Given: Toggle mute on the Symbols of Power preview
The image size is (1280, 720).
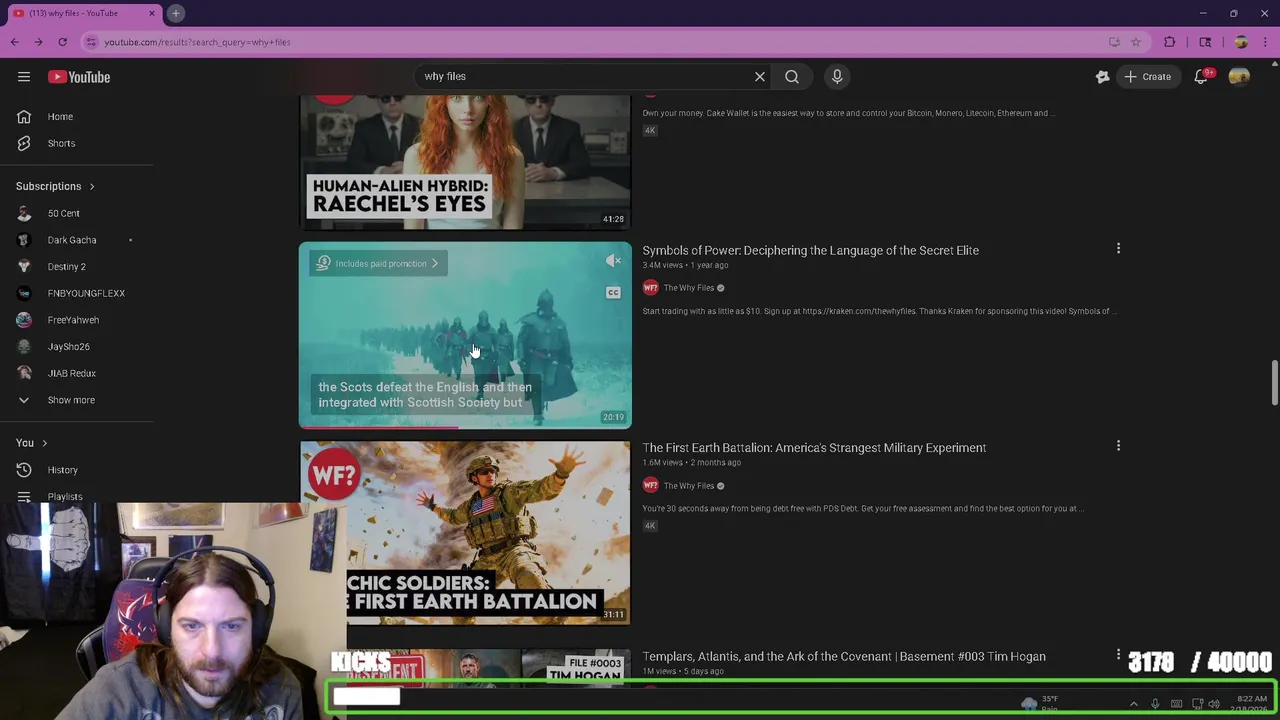Looking at the screenshot, I should click(x=613, y=261).
